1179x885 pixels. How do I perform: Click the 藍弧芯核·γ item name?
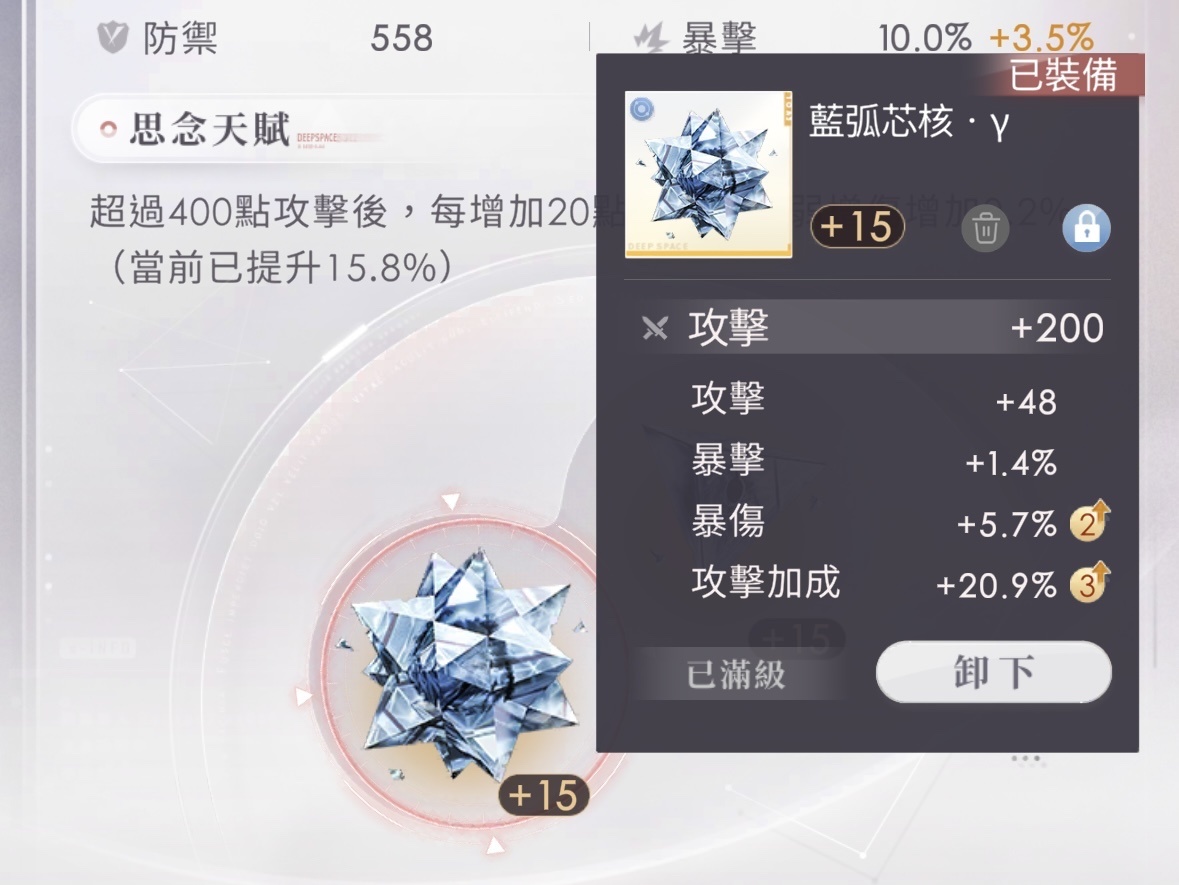point(908,122)
